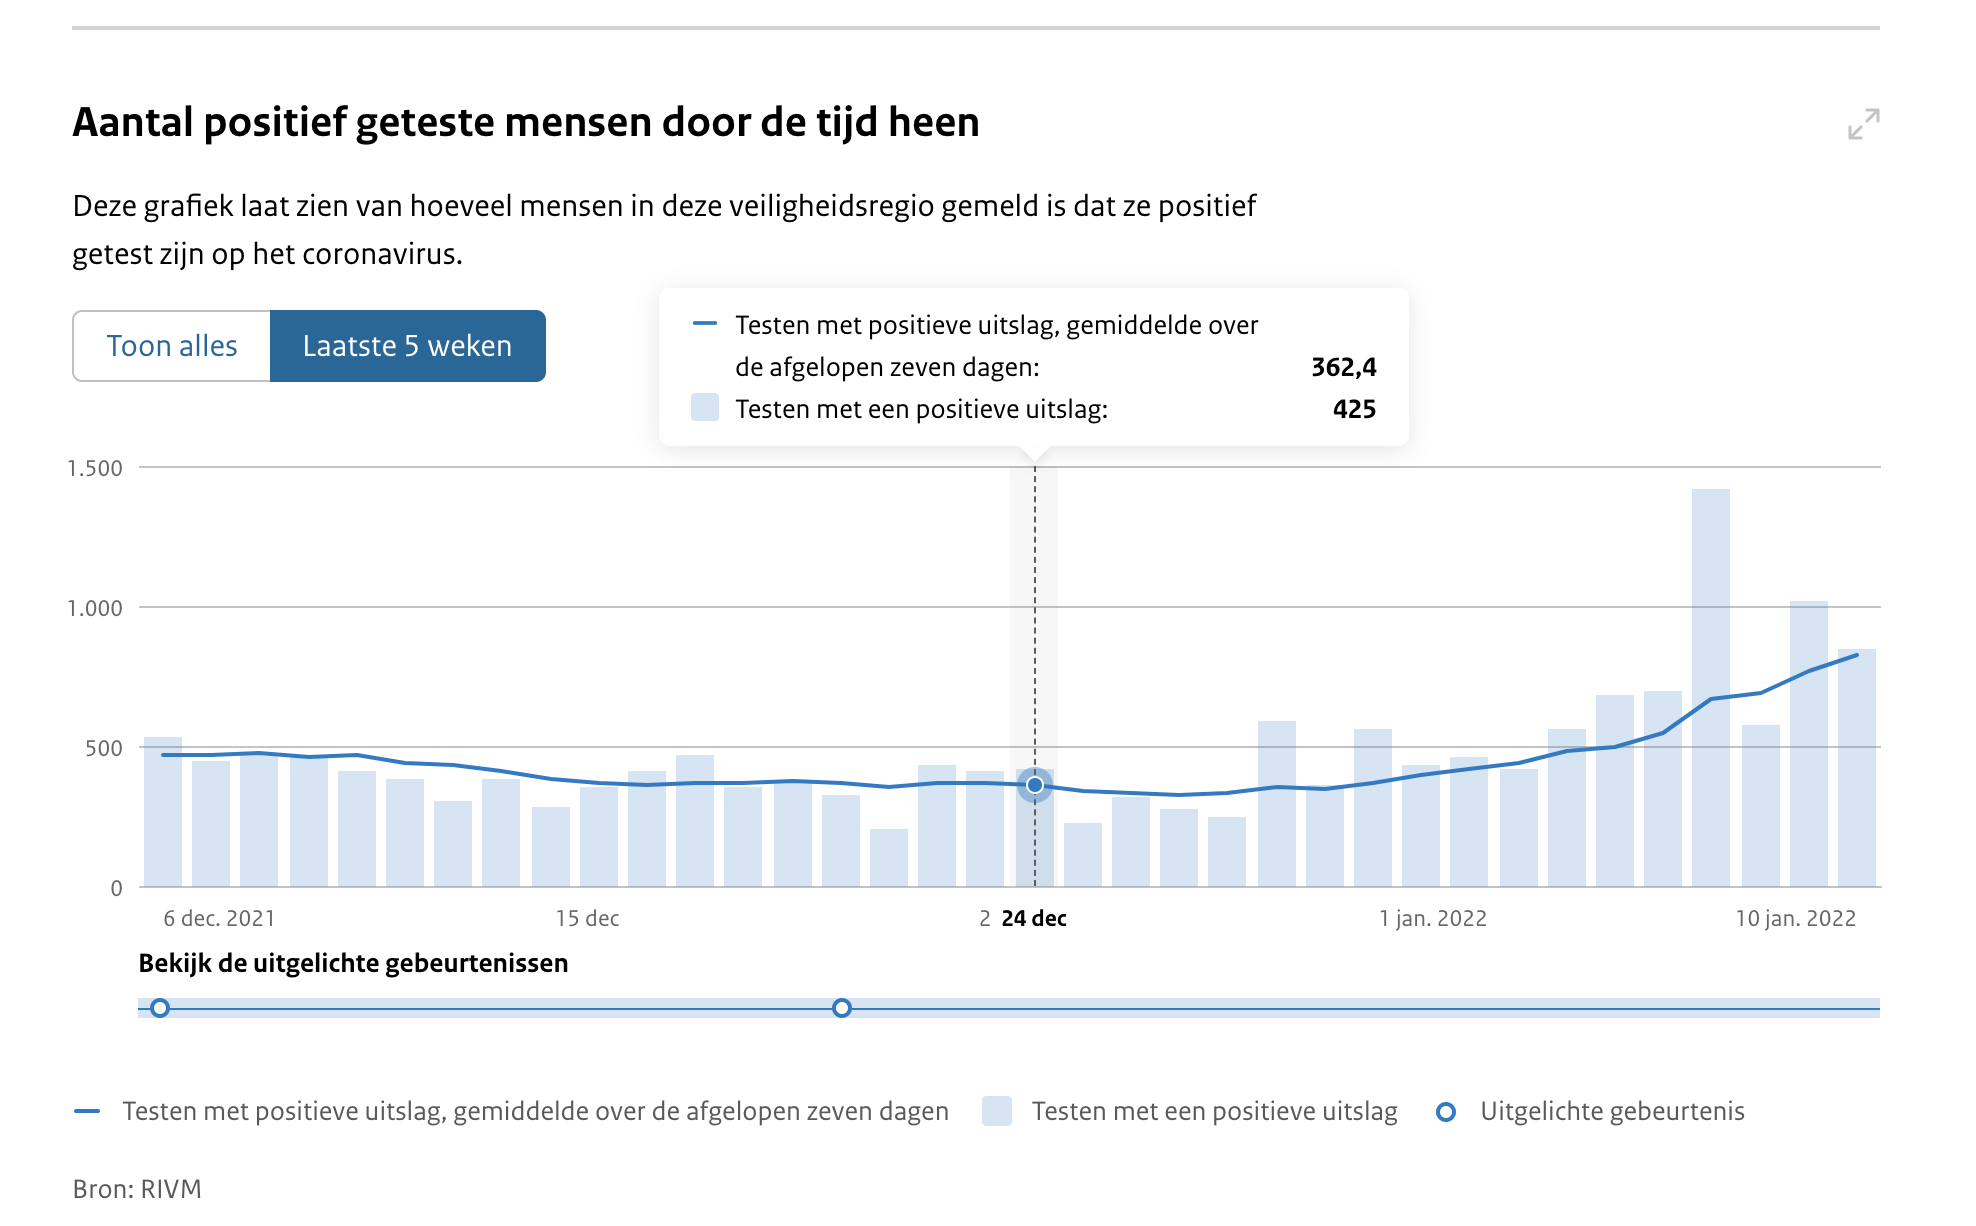Image resolution: width=1976 pixels, height=1226 pixels.
Task: Select the second event marker on the timeline
Action: pos(842,1009)
